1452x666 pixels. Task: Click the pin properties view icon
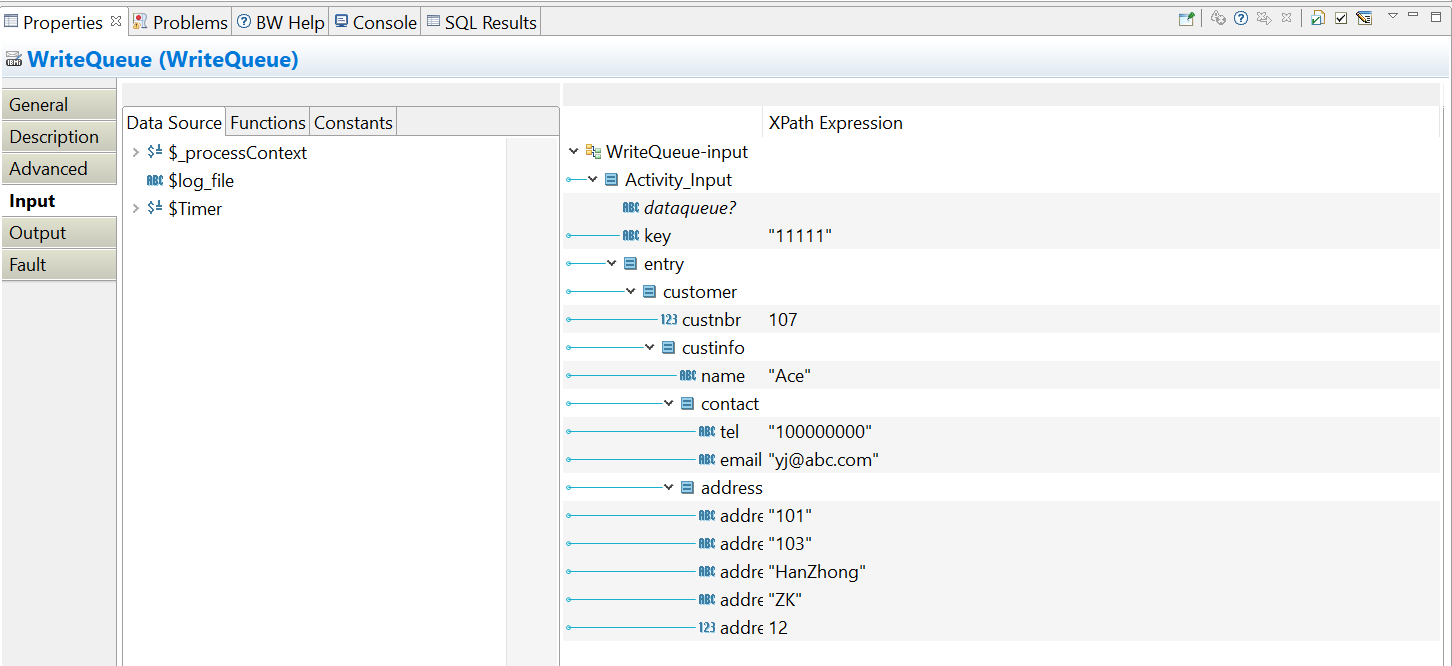1186,18
